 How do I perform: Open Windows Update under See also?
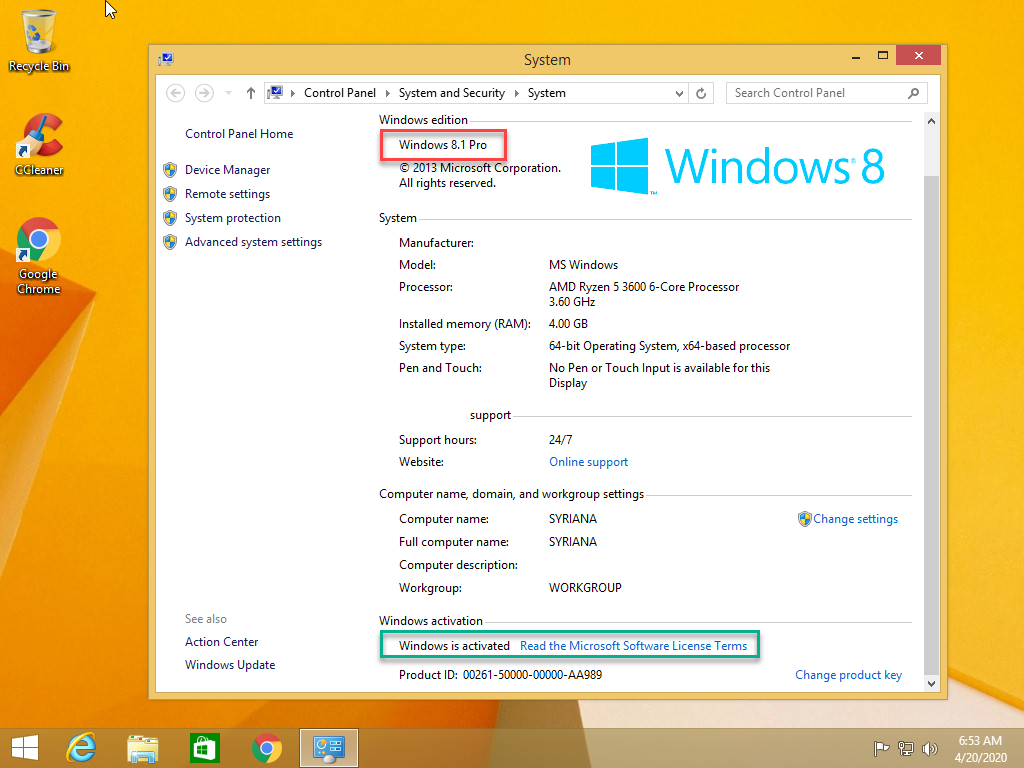pyautogui.click(x=230, y=665)
